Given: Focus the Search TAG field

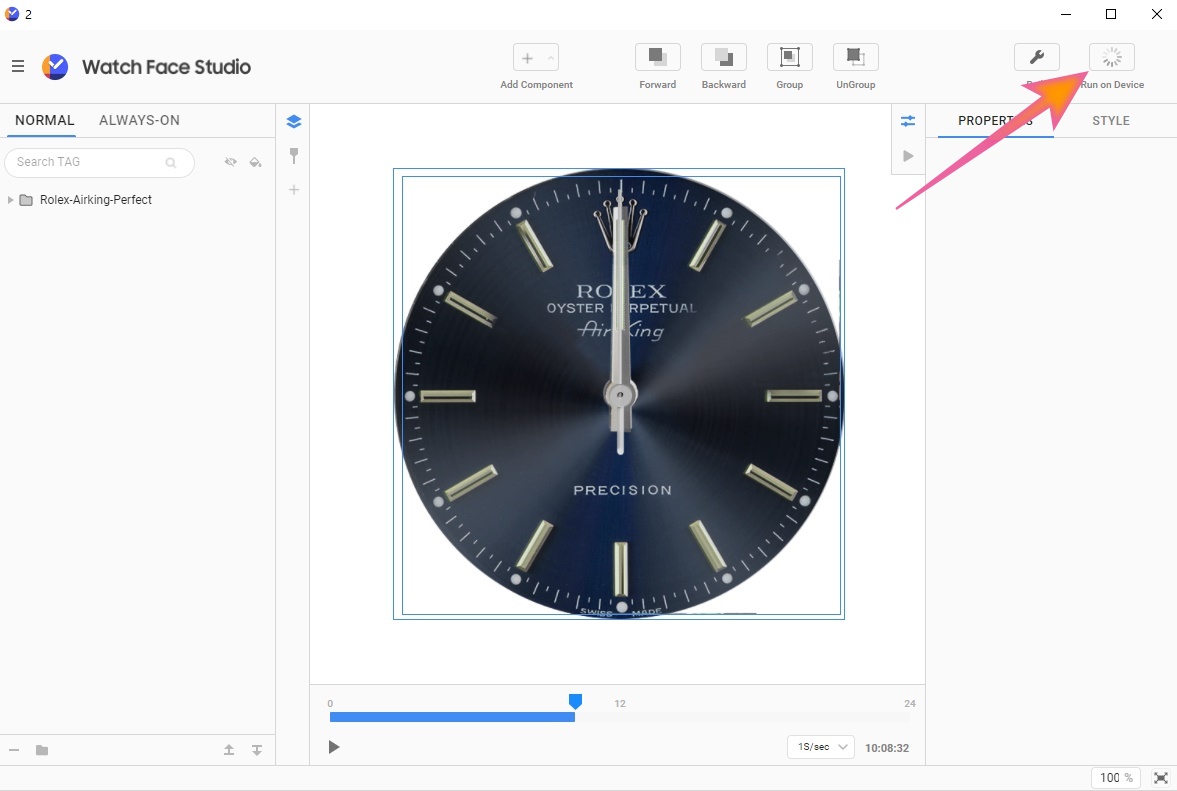Looking at the screenshot, I should 99,162.
